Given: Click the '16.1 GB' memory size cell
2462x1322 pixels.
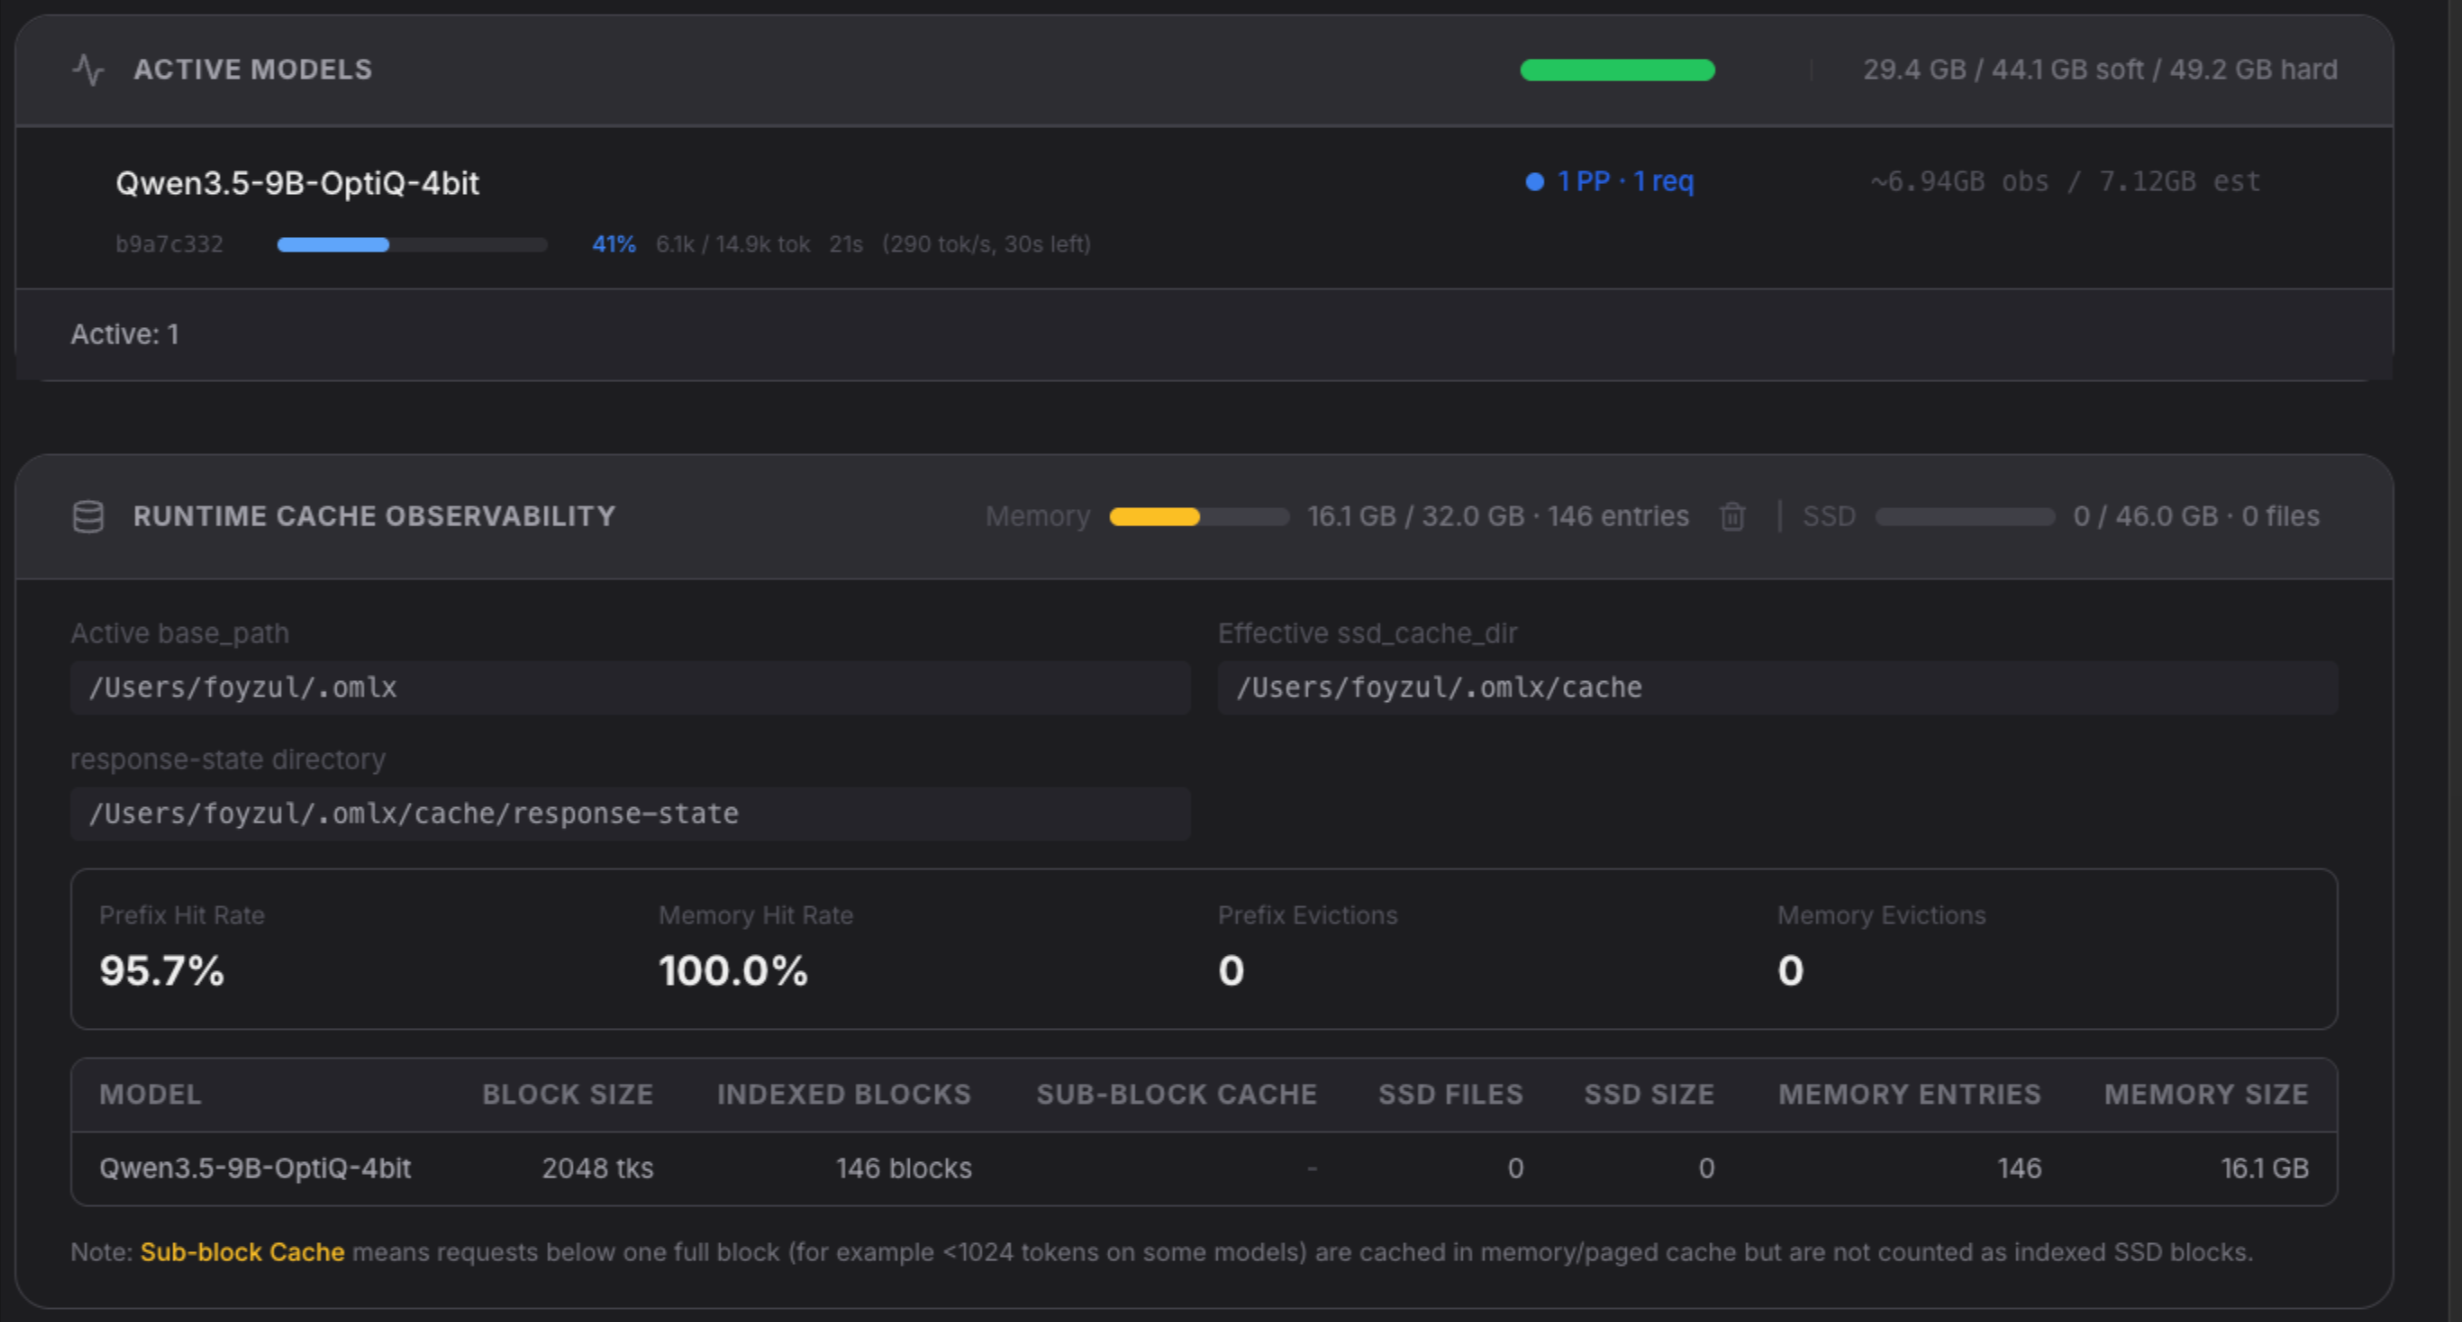Looking at the screenshot, I should click(x=2264, y=1168).
